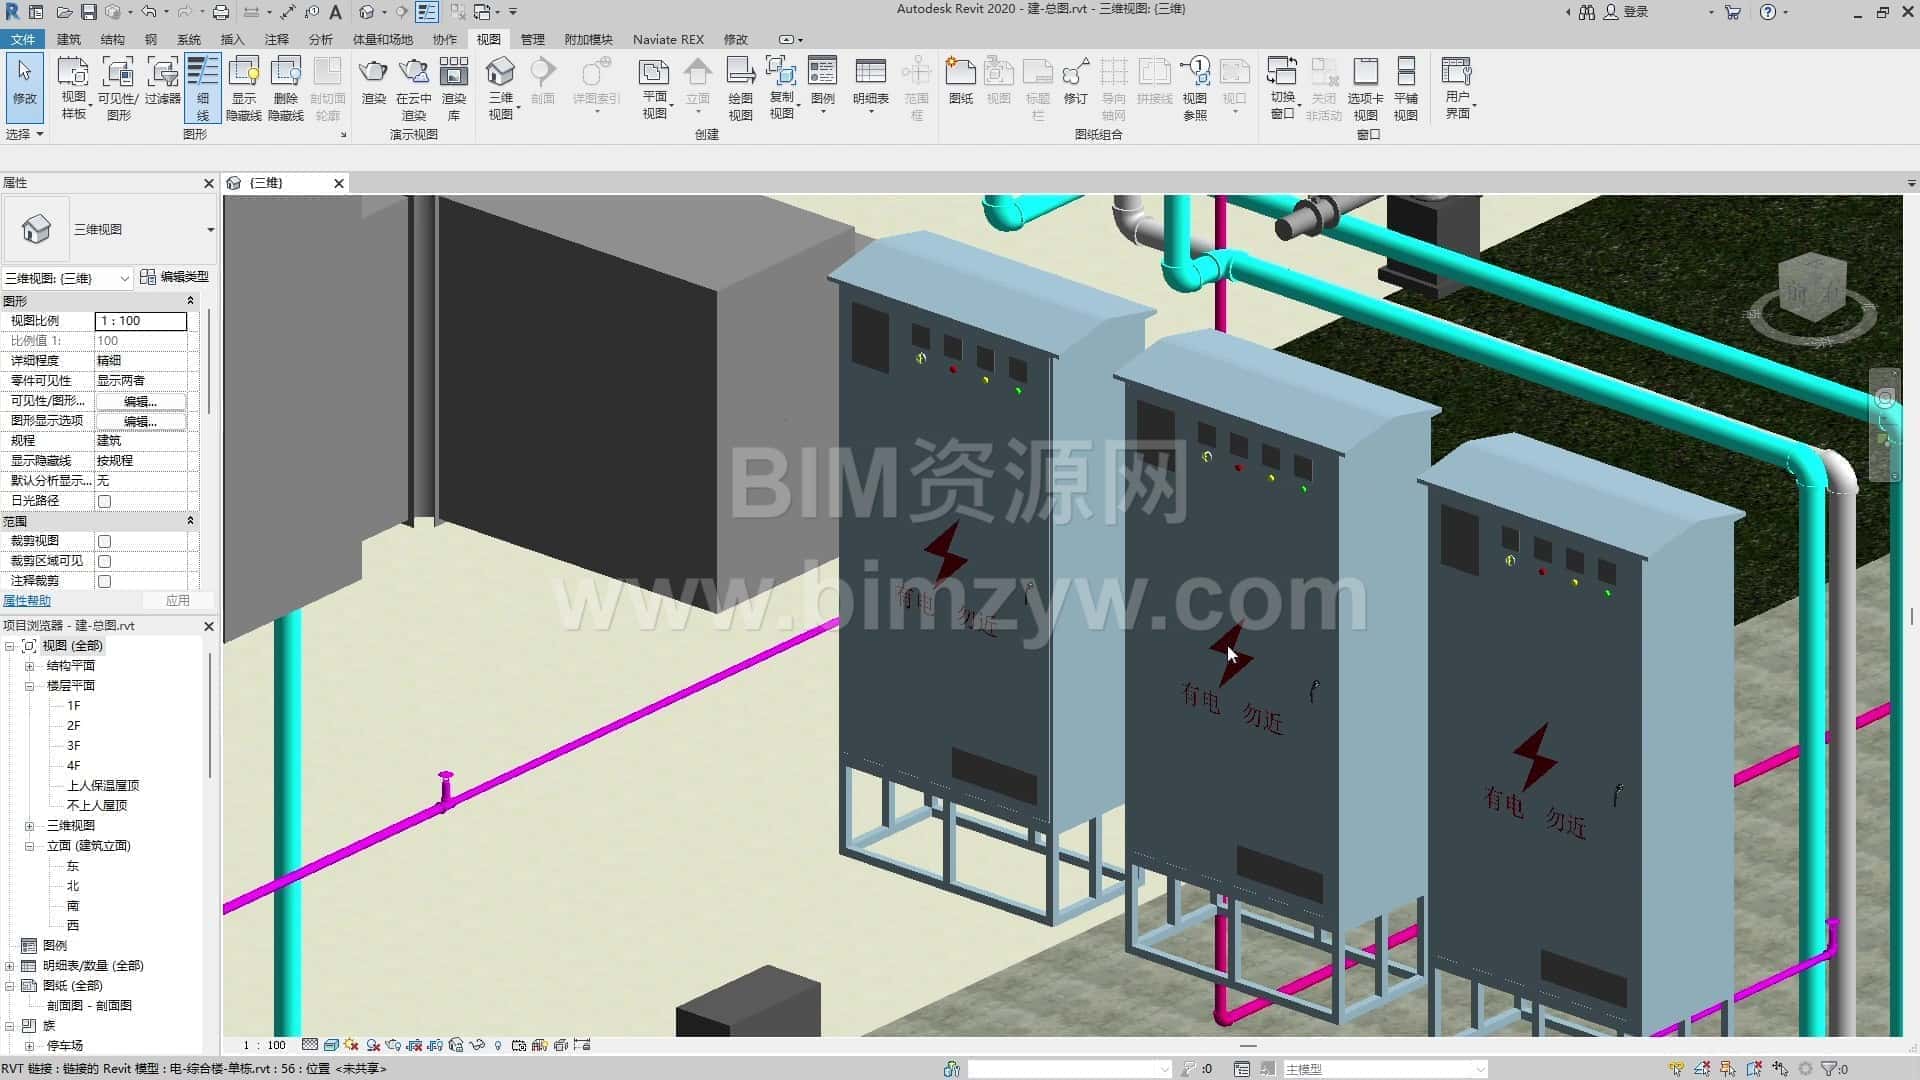1920x1080 pixels.
Task: Click Tile Views (平铺视图) tool
Action: tap(1406, 88)
